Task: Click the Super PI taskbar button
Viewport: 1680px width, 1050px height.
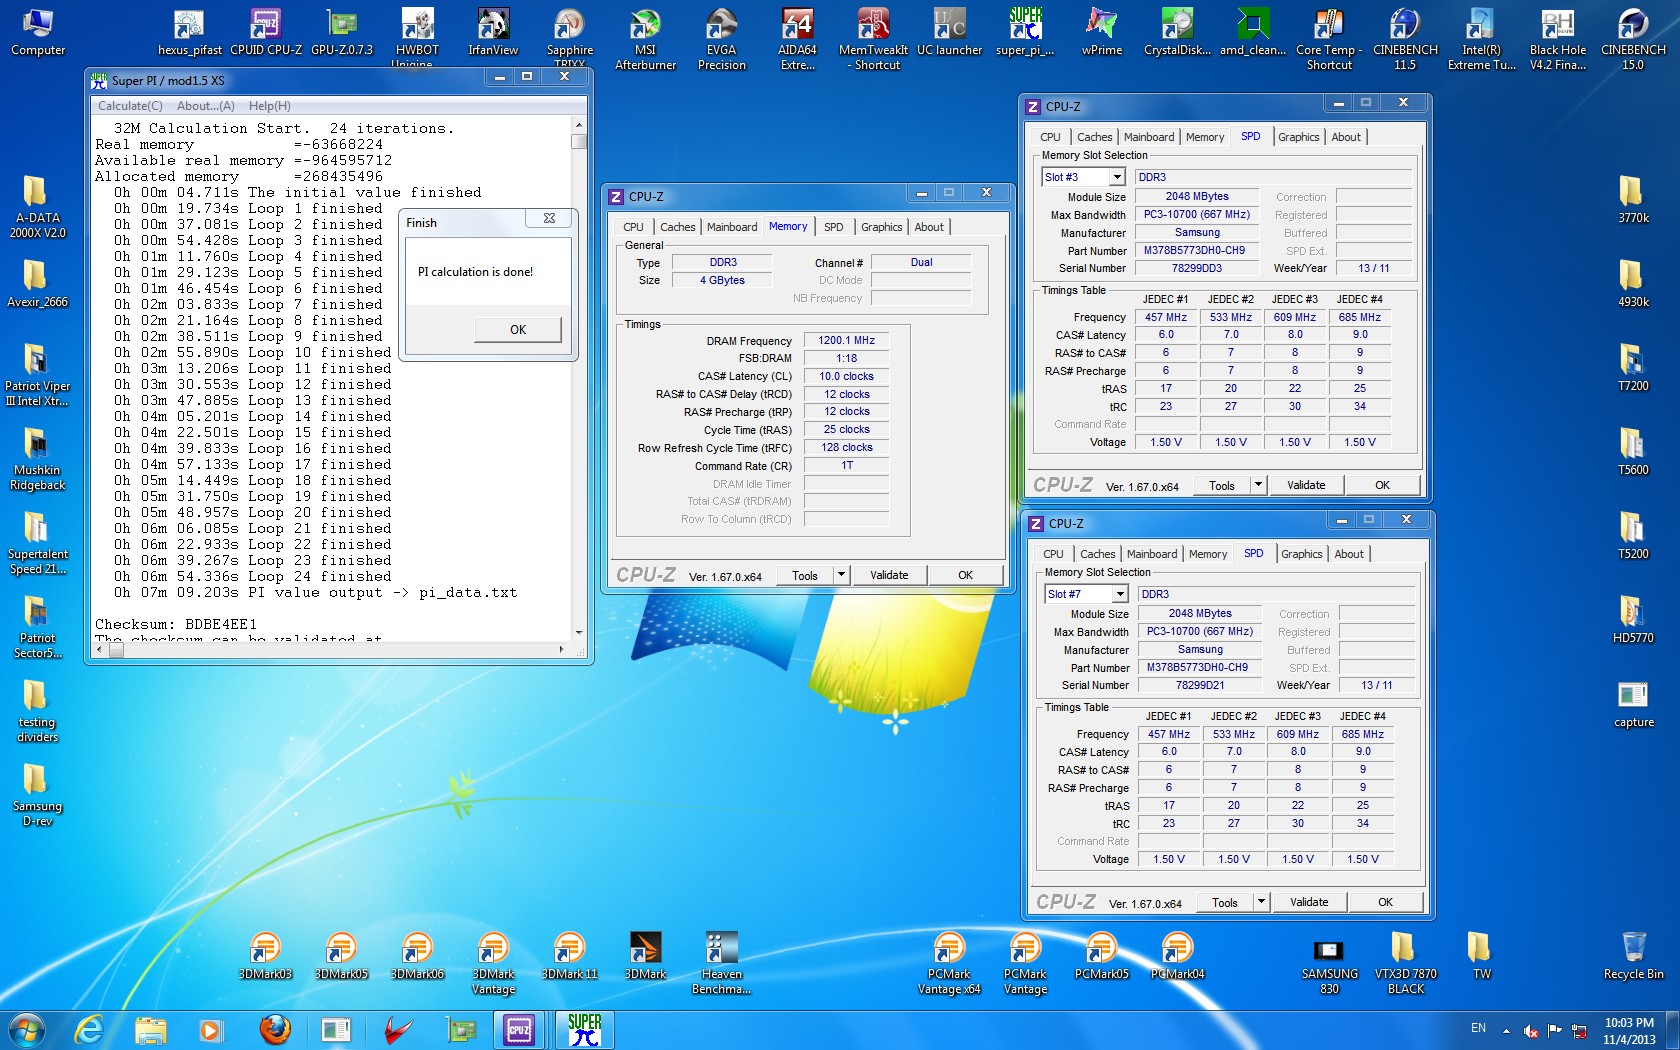Action: (584, 1030)
